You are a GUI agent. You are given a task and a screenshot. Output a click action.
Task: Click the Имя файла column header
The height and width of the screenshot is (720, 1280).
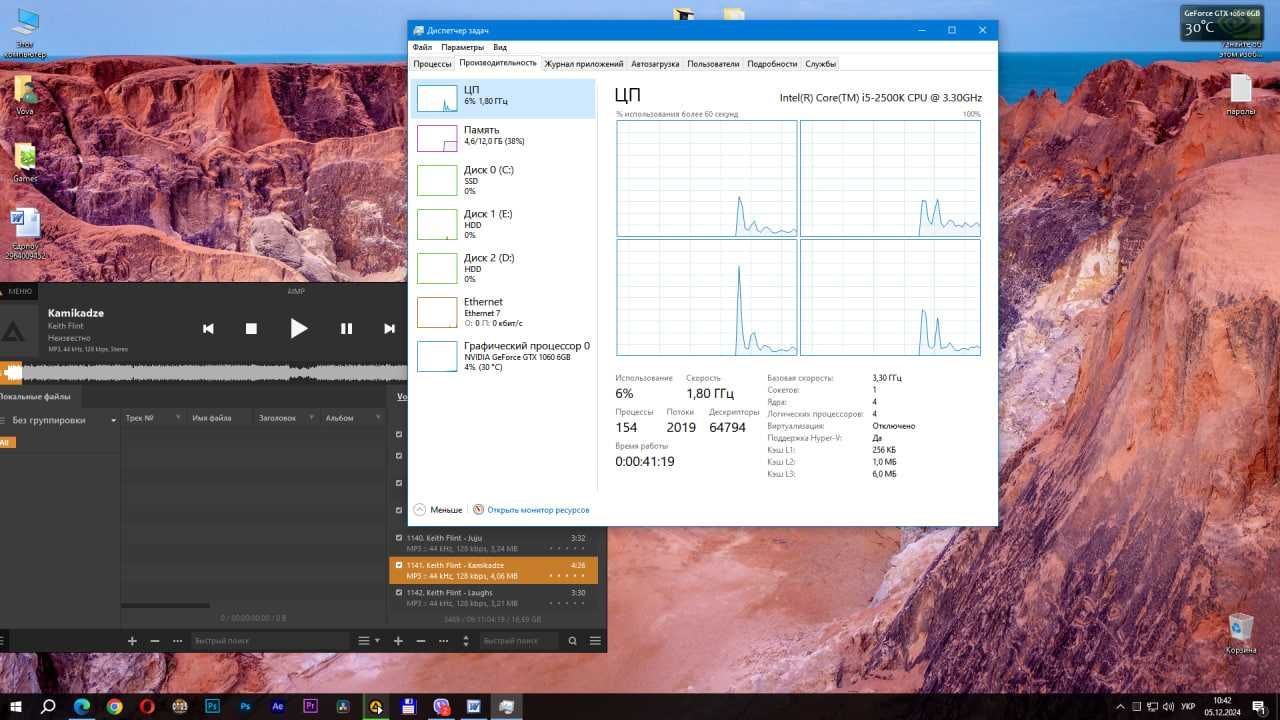point(212,418)
